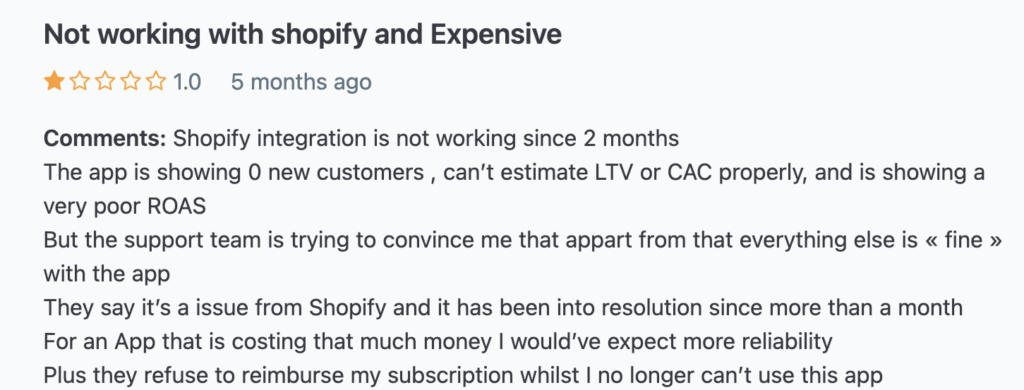Click the line about refusing to reimburse subscription
This screenshot has width=1024, height=390.
(x=463, y=376)
